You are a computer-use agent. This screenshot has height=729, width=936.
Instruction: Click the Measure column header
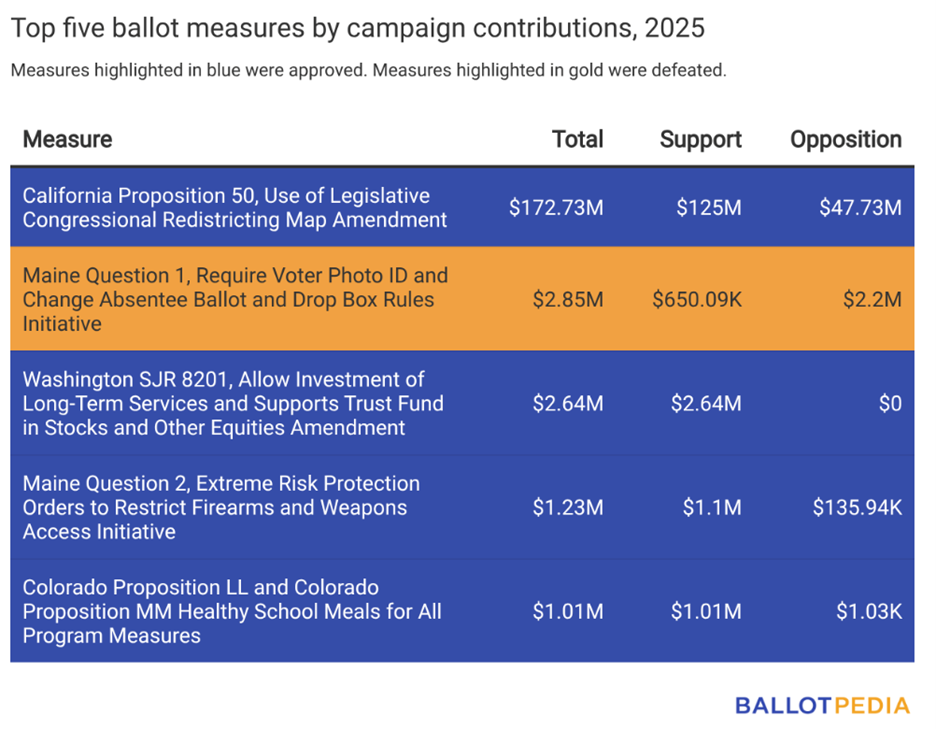click(x=67, y=139)
